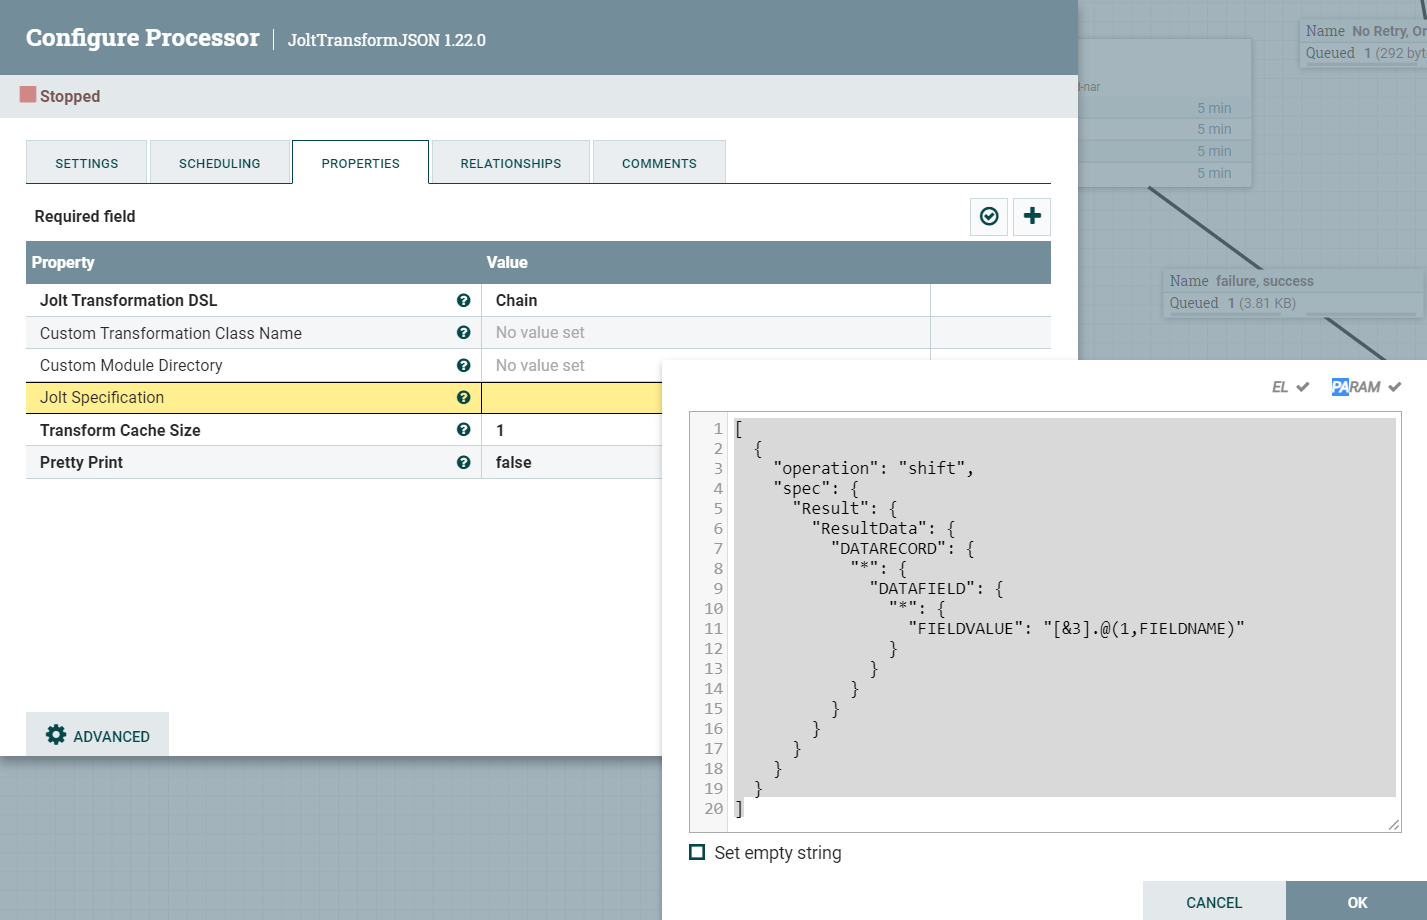View help tooltip for Jolt Specification
Viewport: 1427px width, 920px height.
click(x=463, y=397)
